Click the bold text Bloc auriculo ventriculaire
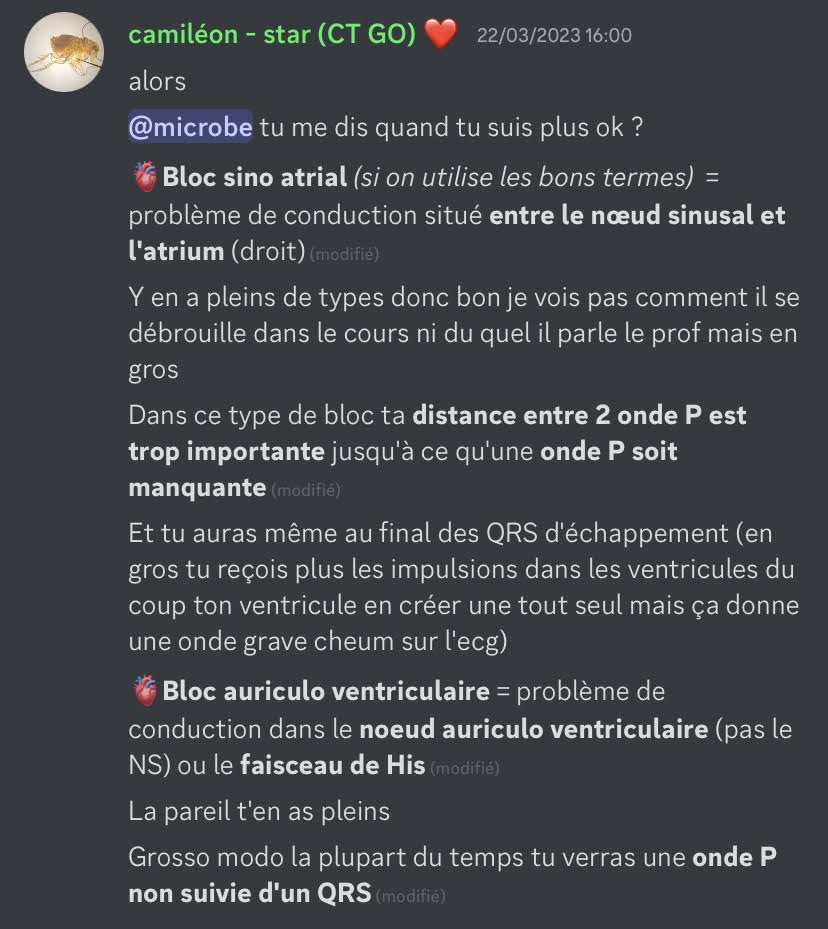The image size is (828, 929). point(326,691)
